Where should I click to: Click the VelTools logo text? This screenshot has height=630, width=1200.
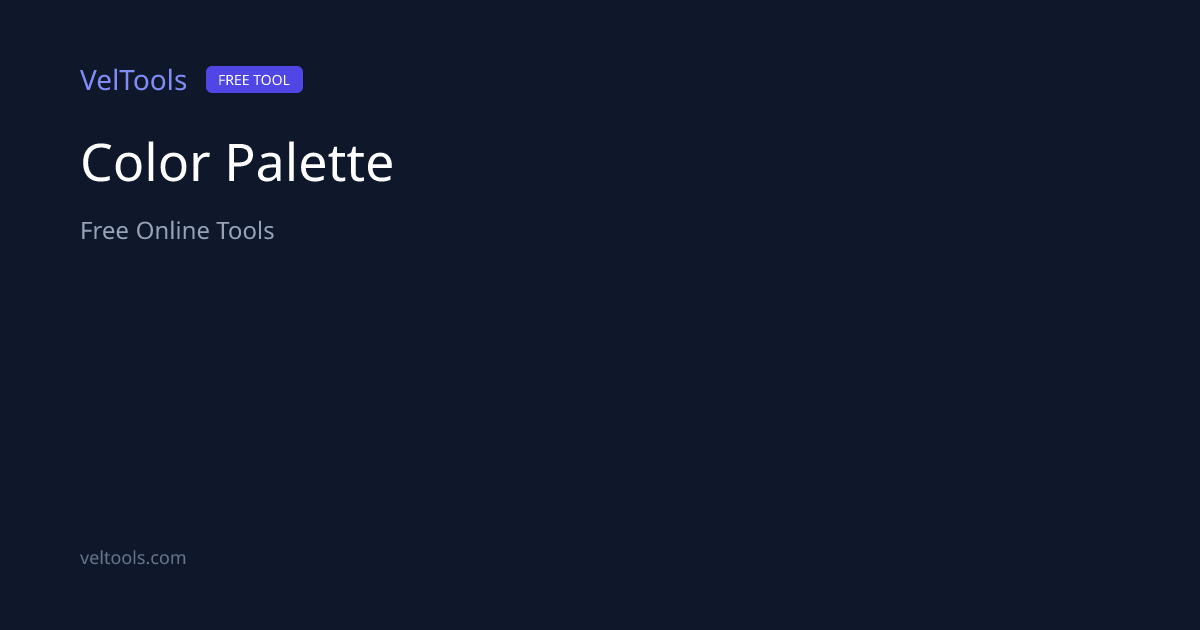[x=133, y=80]
